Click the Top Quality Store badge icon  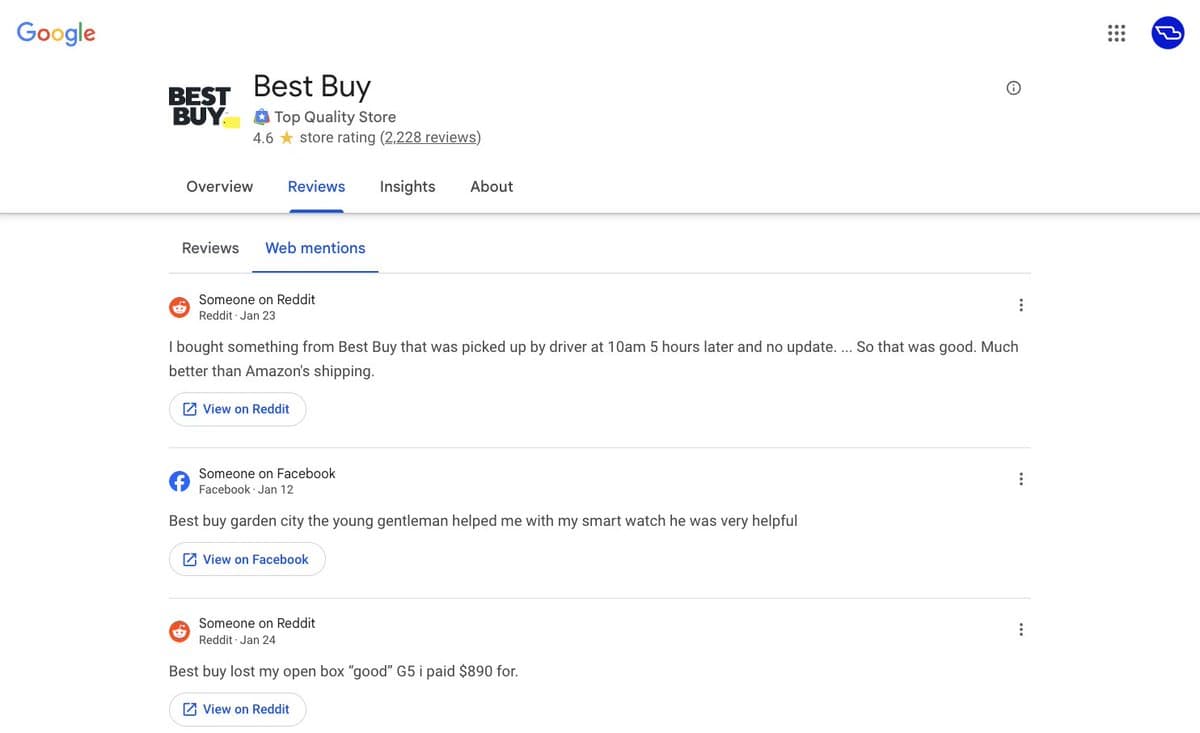click(x=261, y=116)
